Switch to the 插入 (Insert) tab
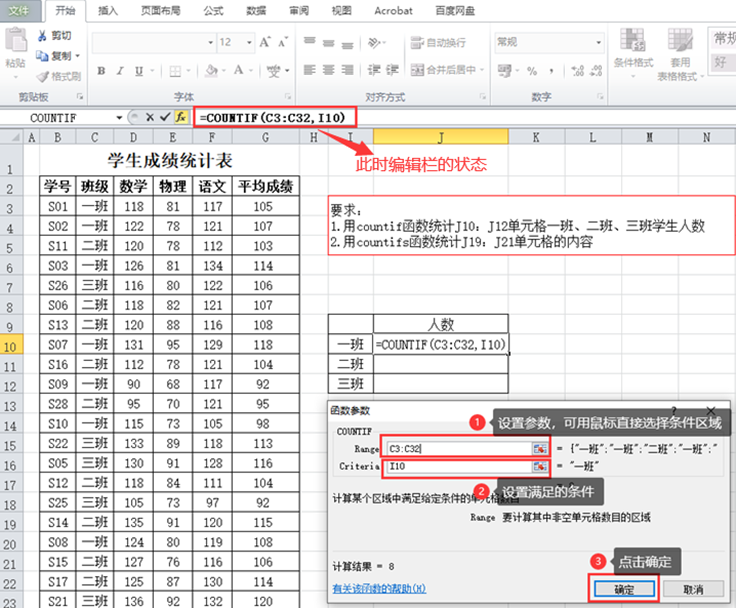Image resolution: width=736 pixels, height=608 pixels. (108, 11)
